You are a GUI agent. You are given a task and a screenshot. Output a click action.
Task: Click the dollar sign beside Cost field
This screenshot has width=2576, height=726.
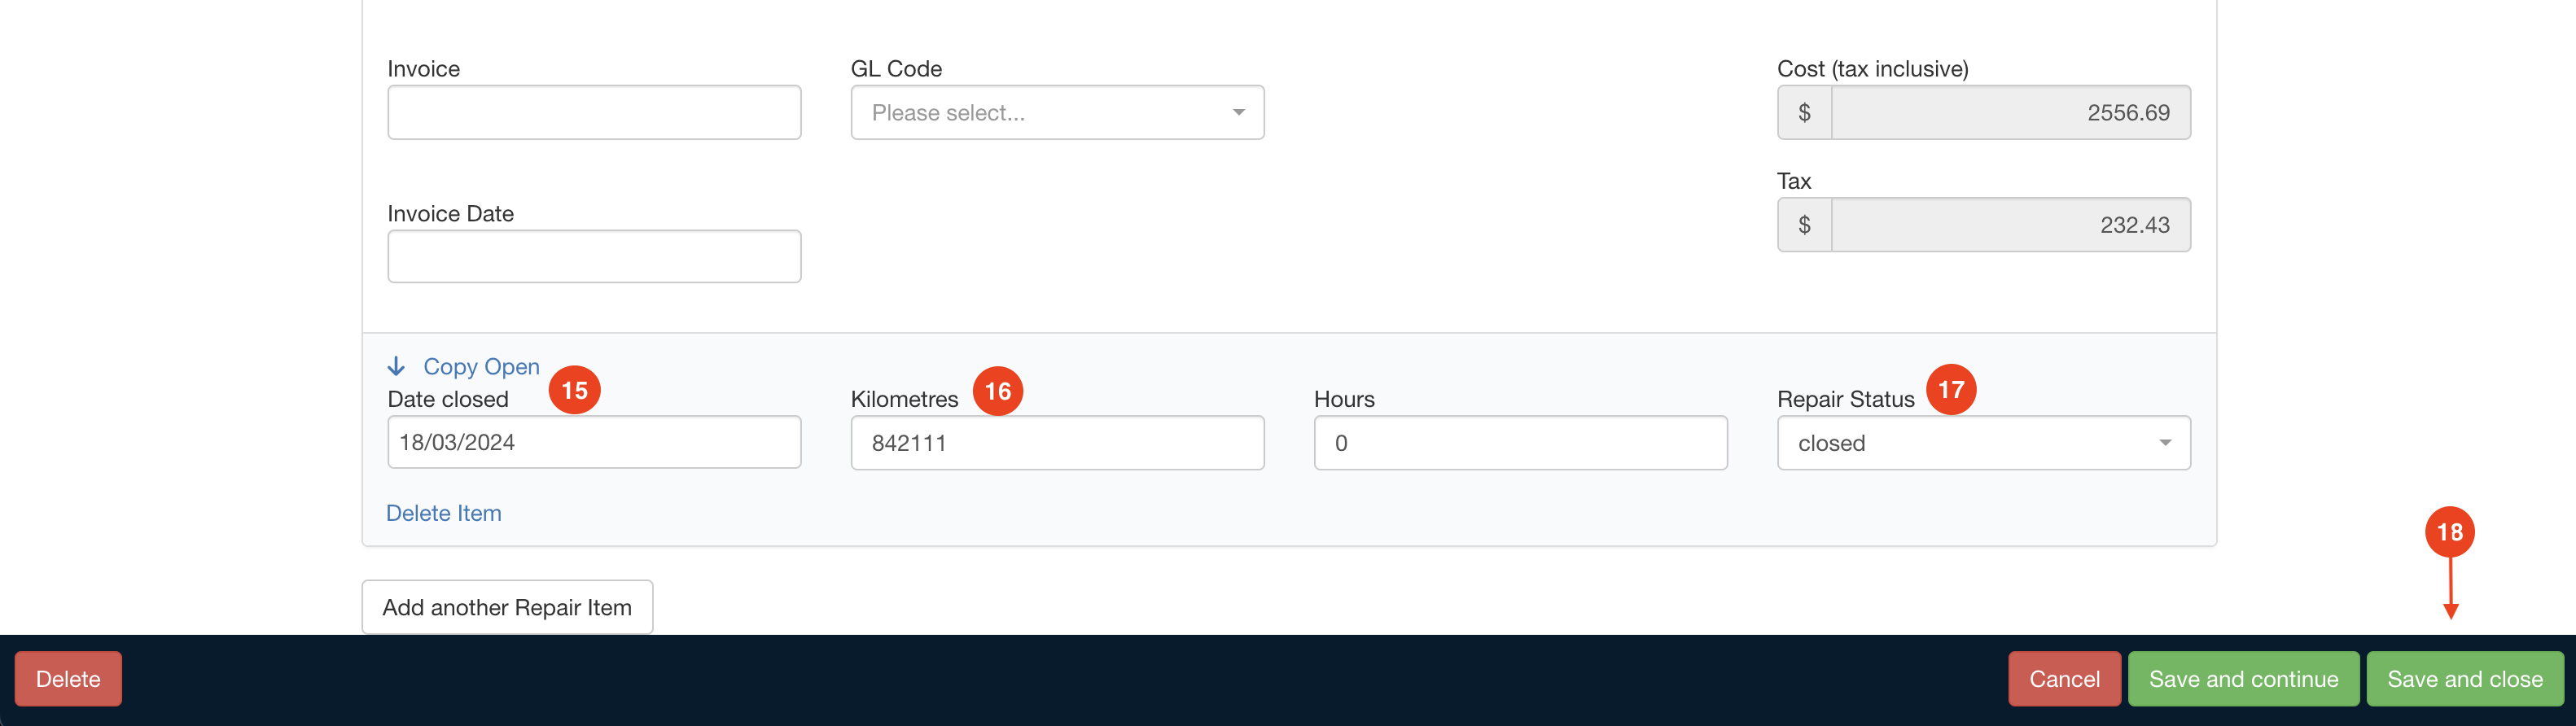click(x=1804, y=113)
